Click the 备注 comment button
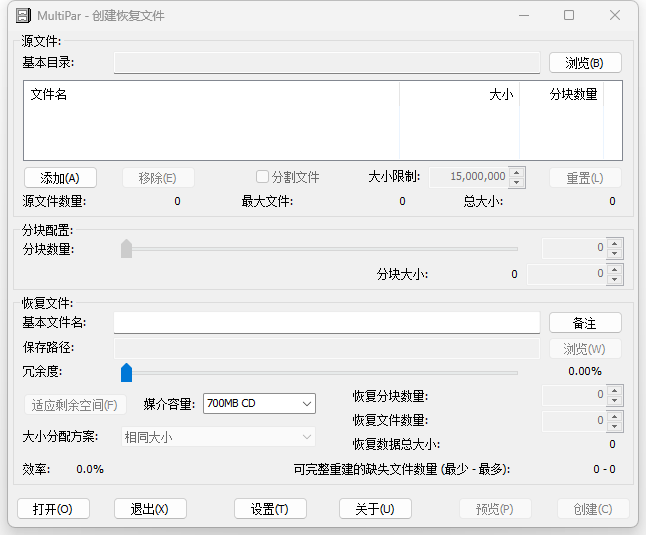 click(585, 323)
